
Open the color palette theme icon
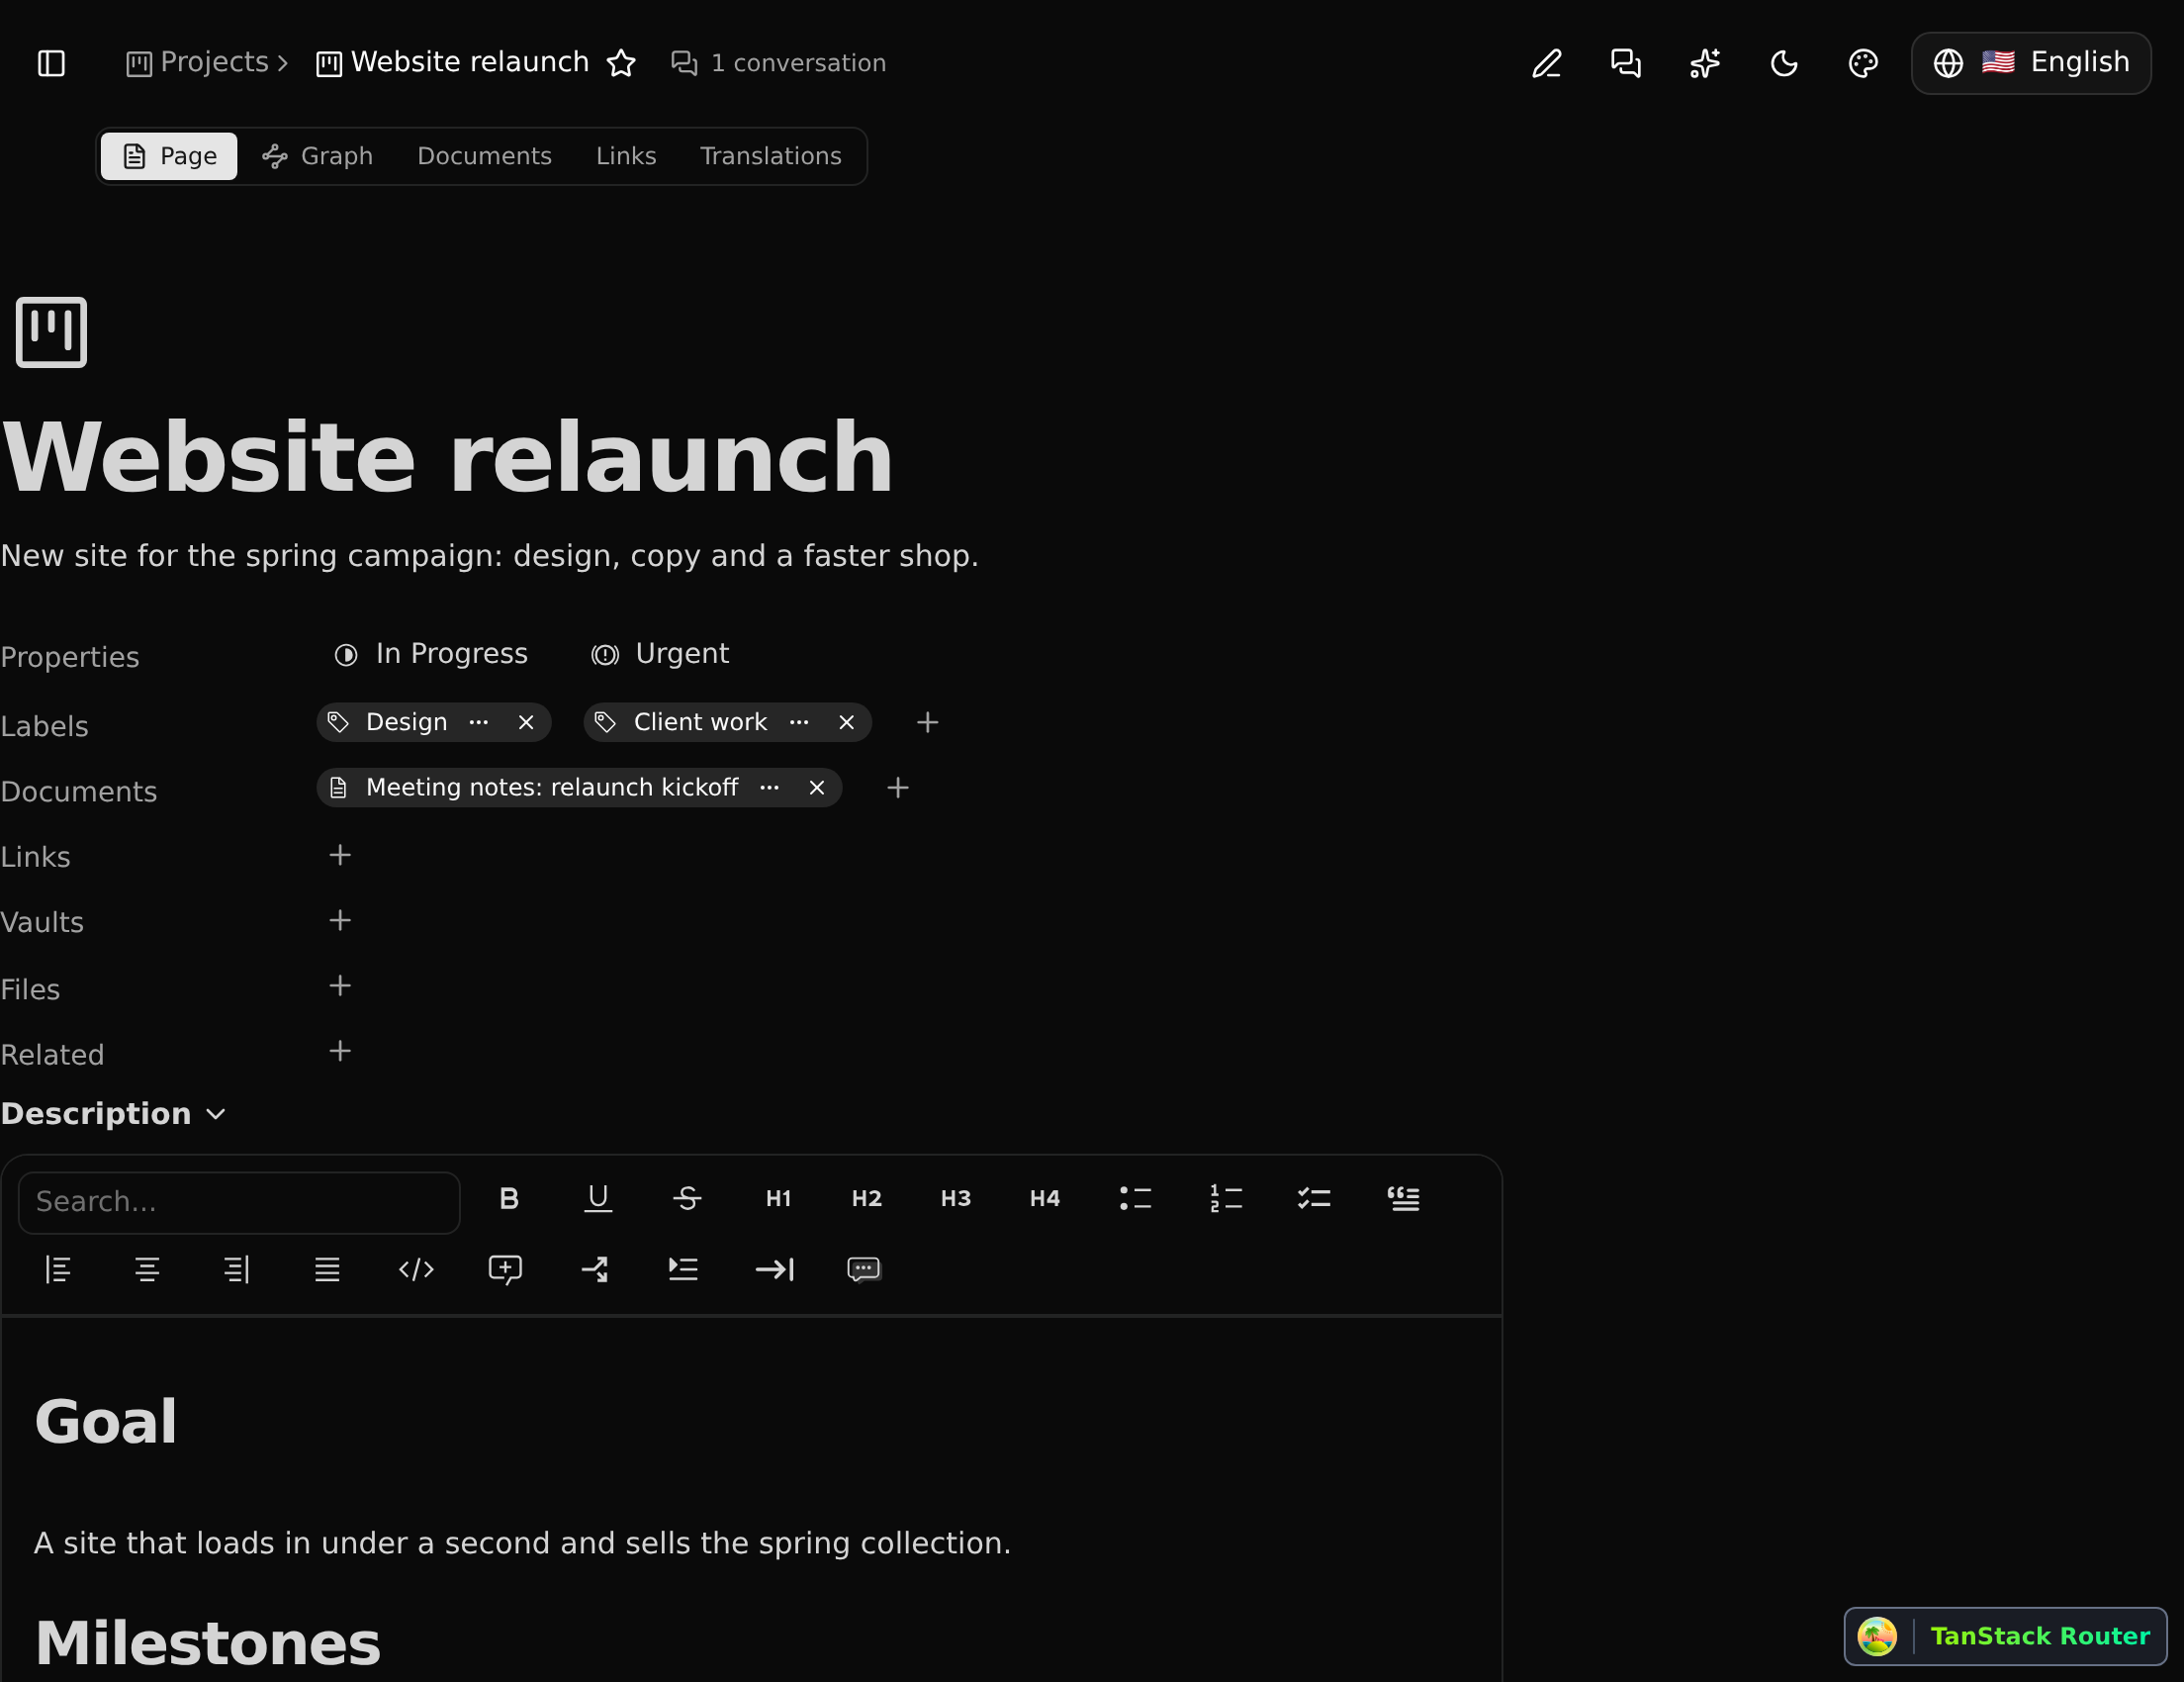1863,63
